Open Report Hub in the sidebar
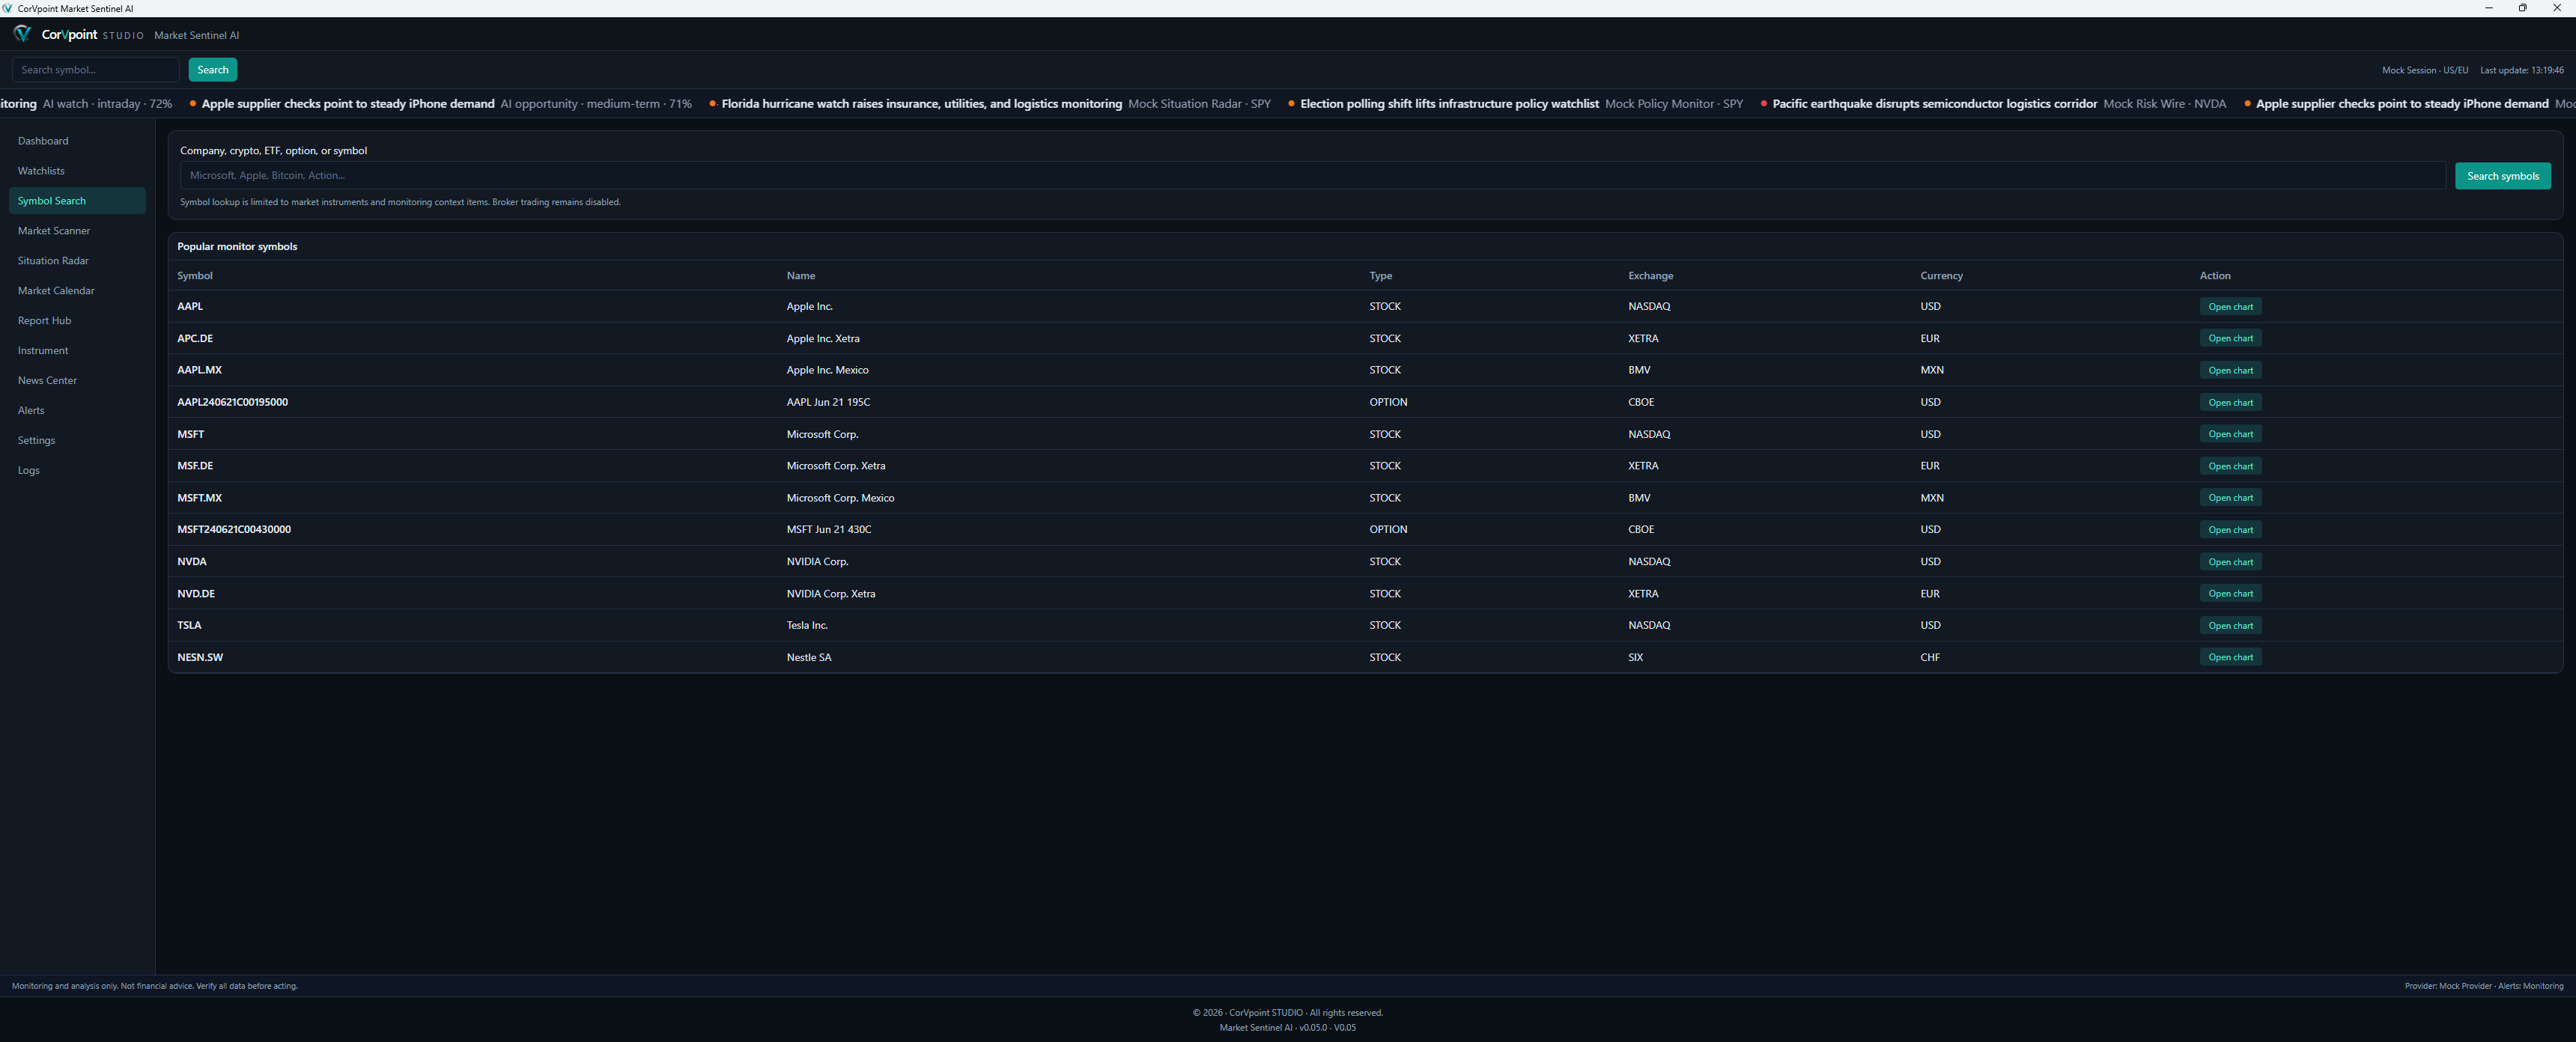Viewport: 2576px width, 1042px height. 77,321
